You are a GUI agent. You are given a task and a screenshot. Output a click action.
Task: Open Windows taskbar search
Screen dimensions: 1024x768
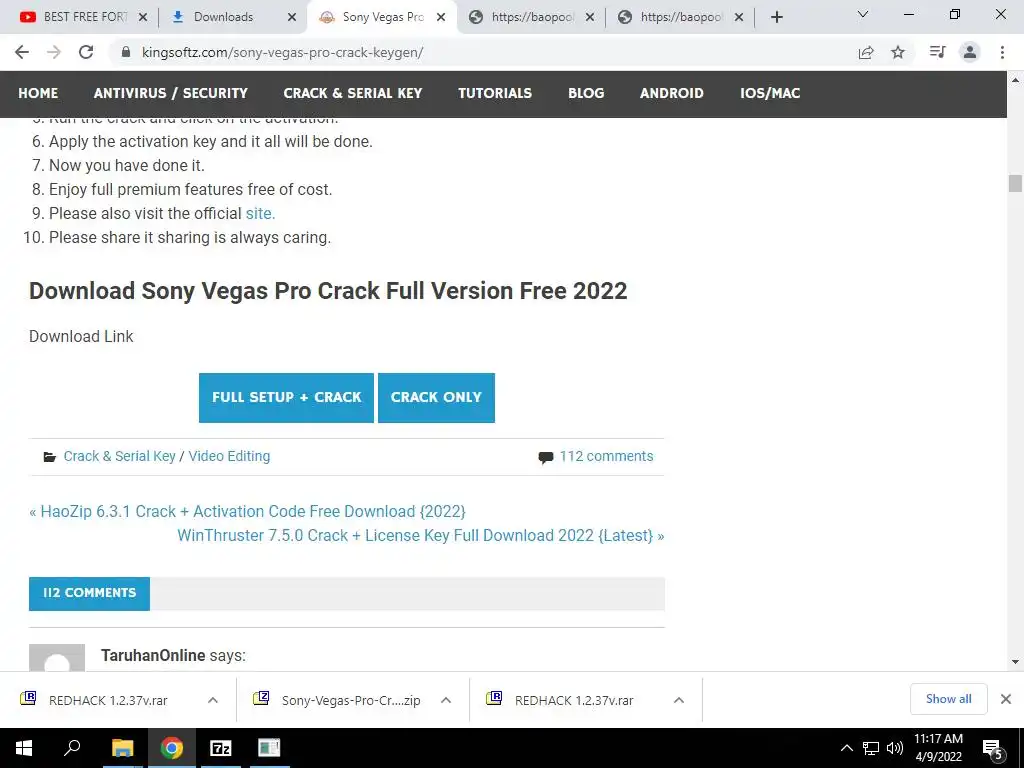click(x=72, y=747)
